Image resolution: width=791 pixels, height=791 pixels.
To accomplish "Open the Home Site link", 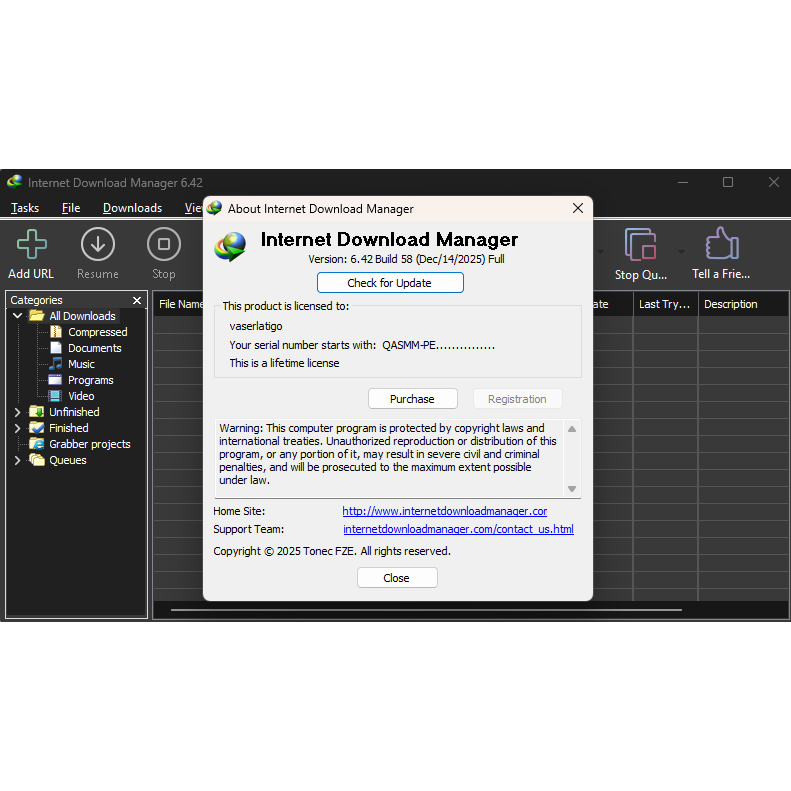I will [x=444, y=511].
